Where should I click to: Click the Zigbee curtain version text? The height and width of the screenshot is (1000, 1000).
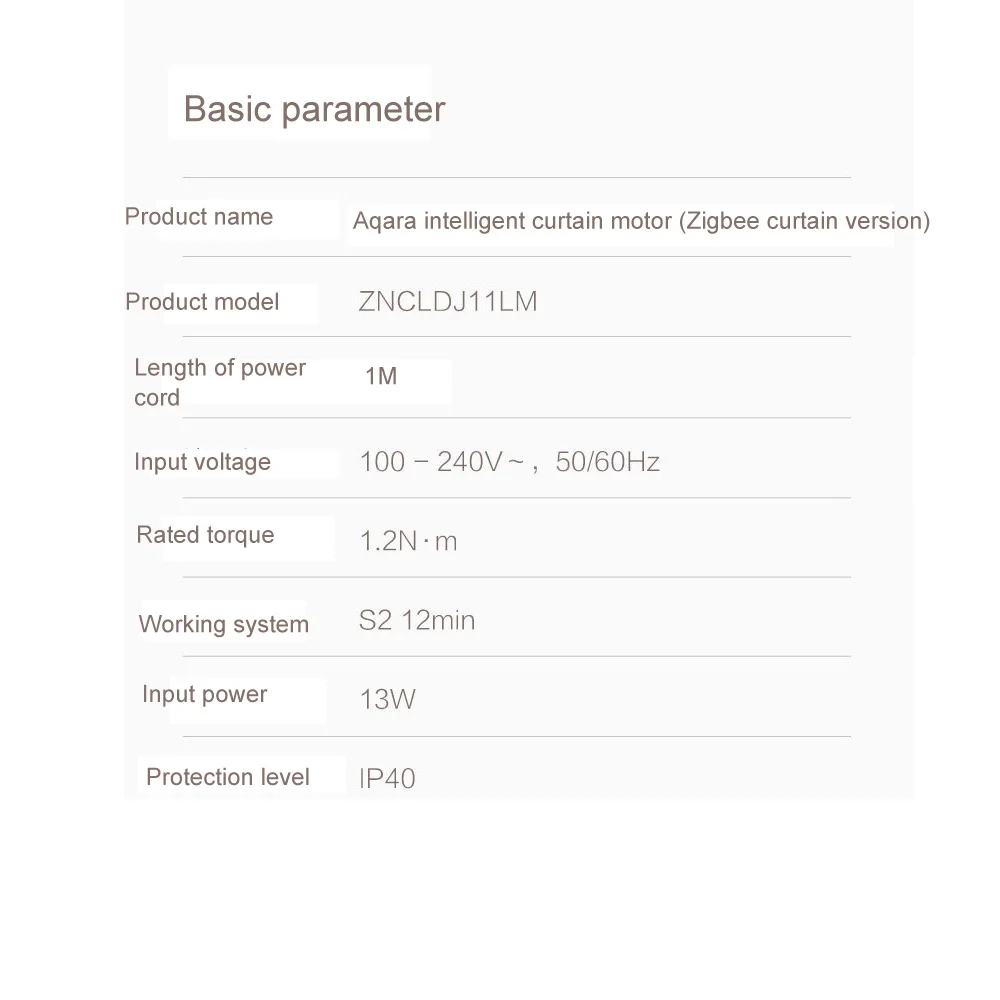(804, 221)
